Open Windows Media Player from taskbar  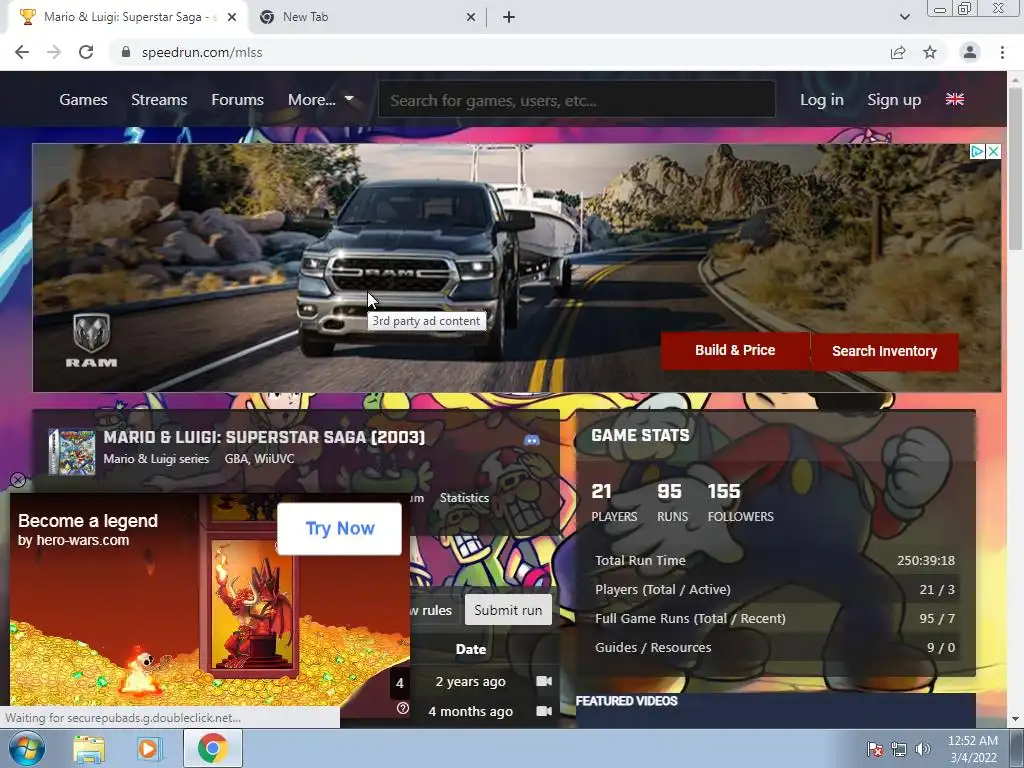coord(148,748)
